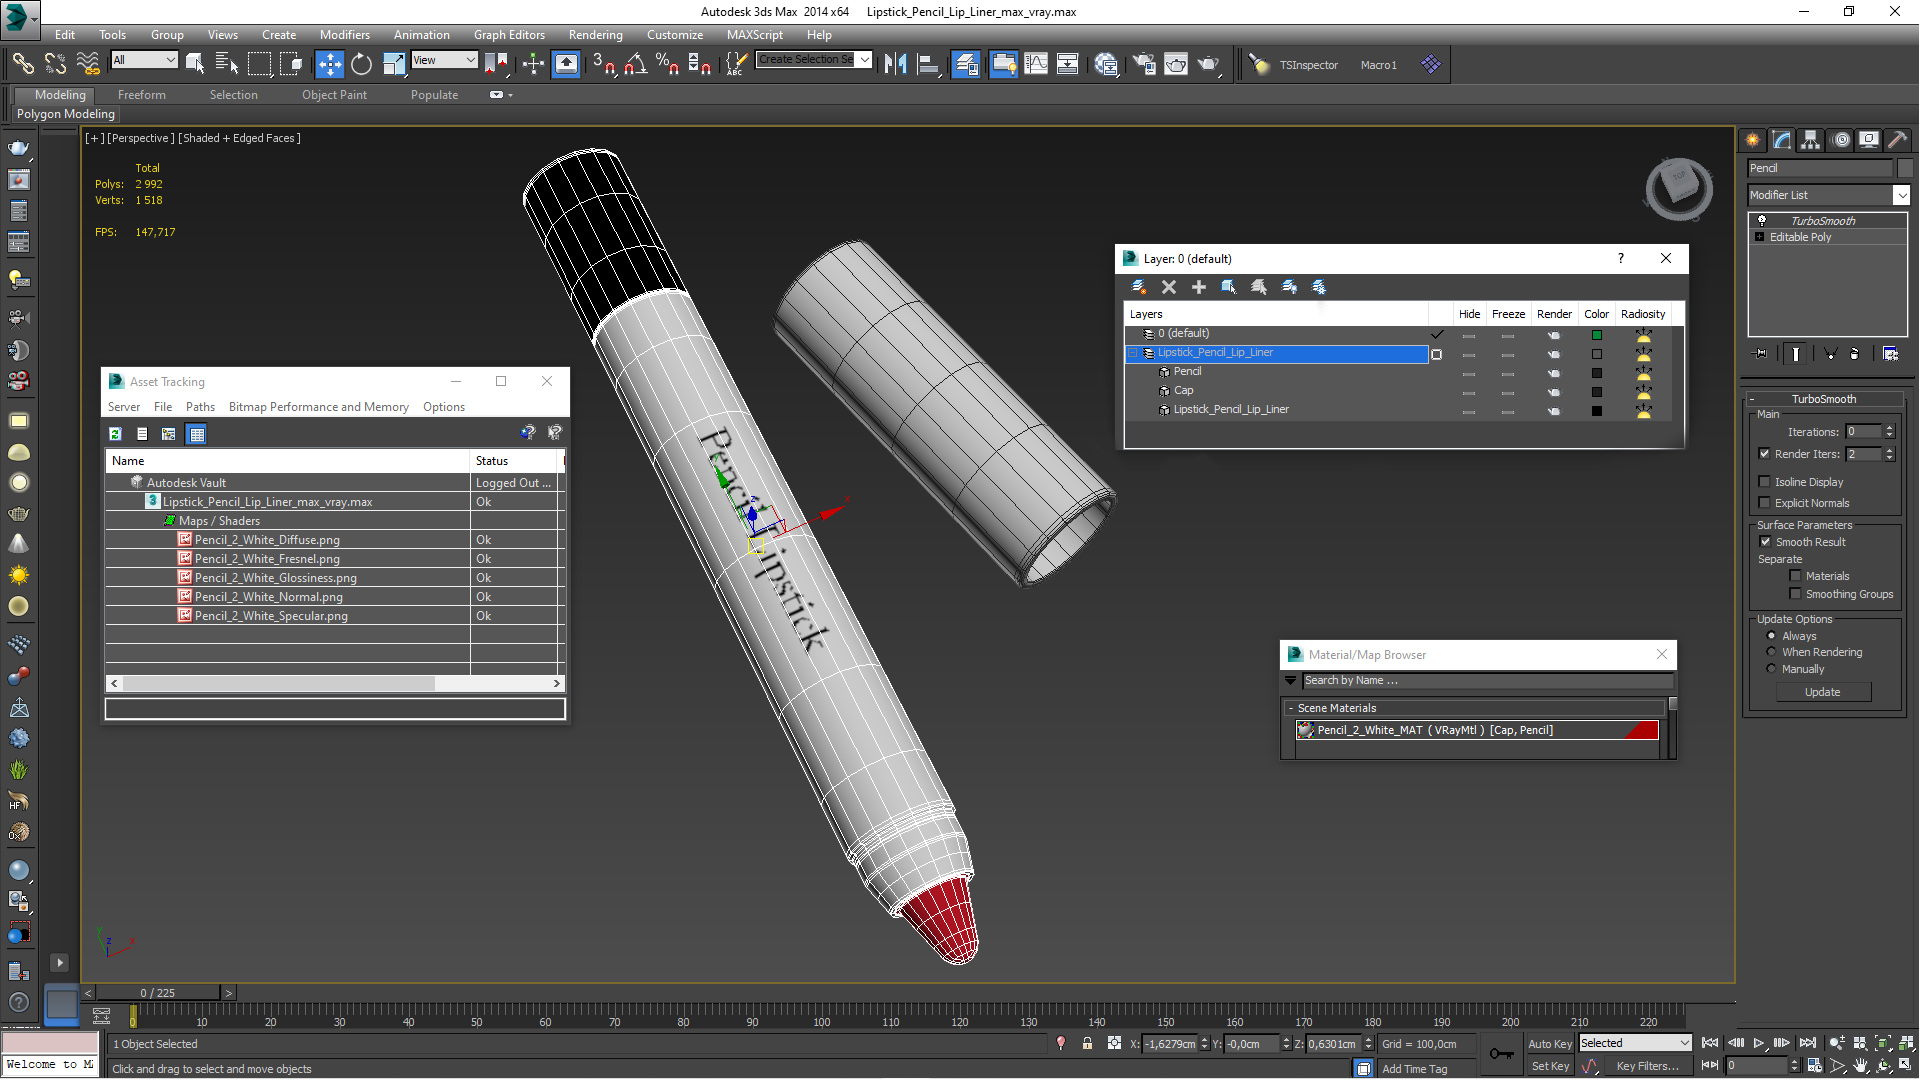Open the Curve Editor icon
1920x1080 pixels.
point(1036,65)
